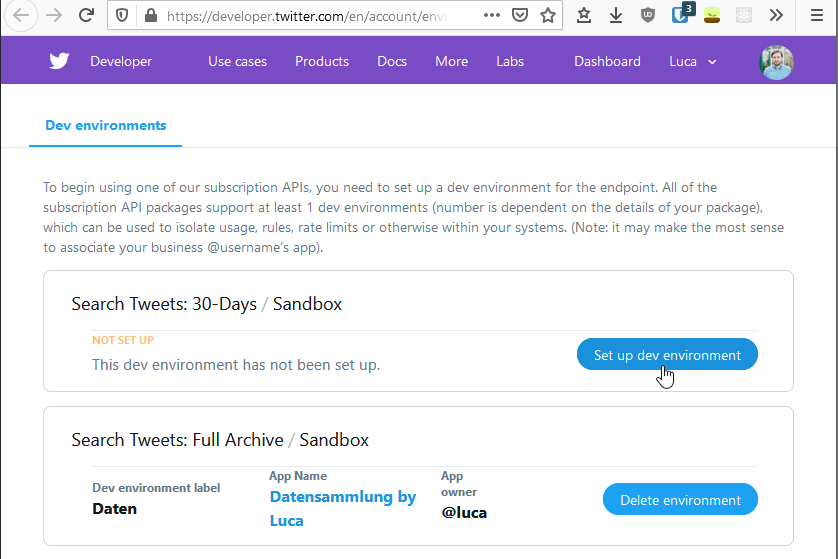This screenshot has height=559, width=838.
Task: Open the downloads arrow icon
Action: (x=616, y=15)
